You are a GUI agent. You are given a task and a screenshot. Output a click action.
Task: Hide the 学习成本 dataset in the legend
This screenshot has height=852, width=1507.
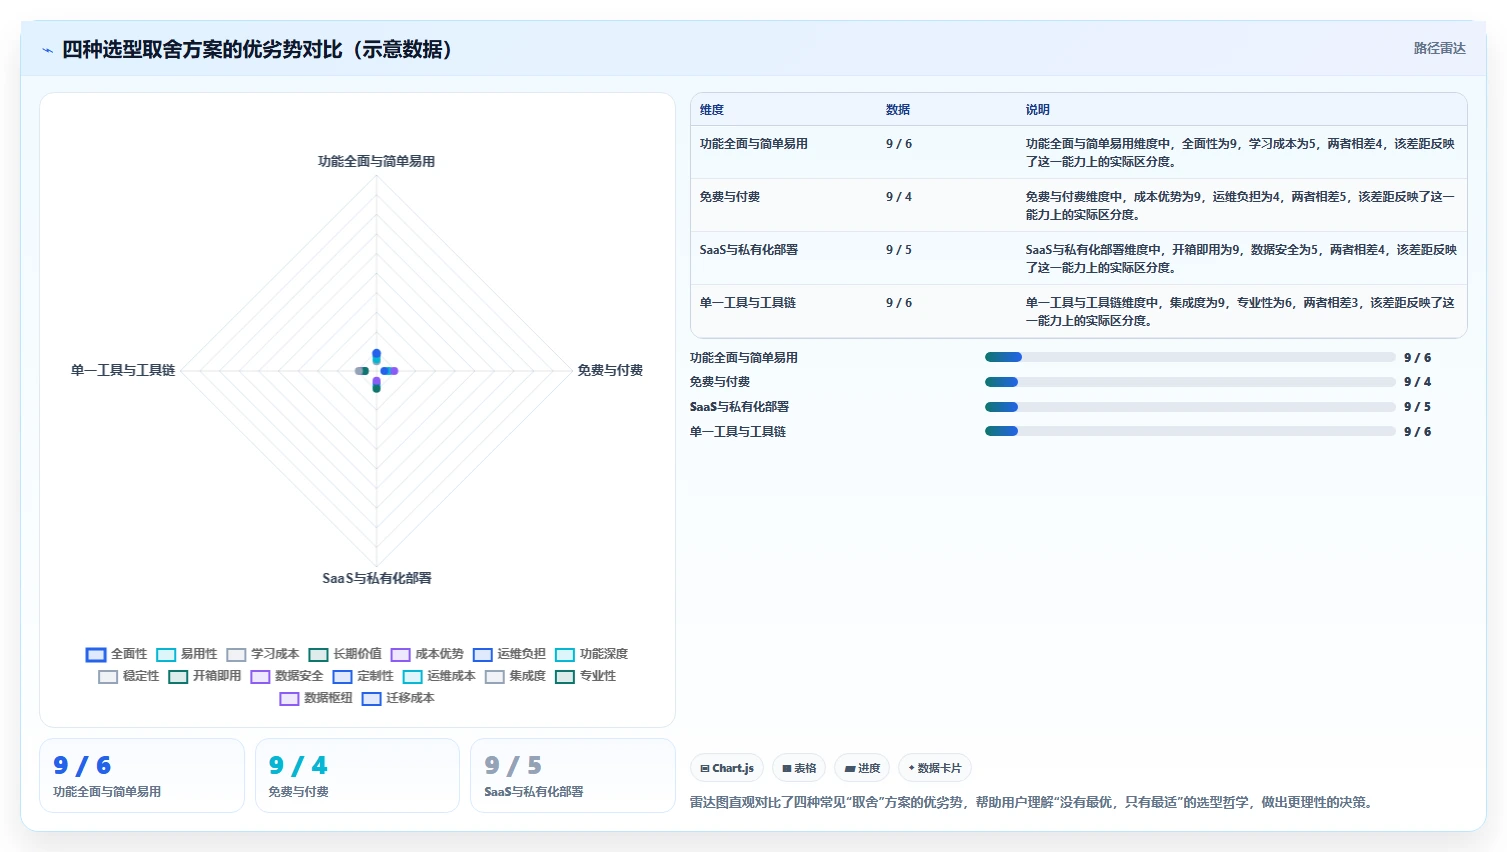coord(263,654)
